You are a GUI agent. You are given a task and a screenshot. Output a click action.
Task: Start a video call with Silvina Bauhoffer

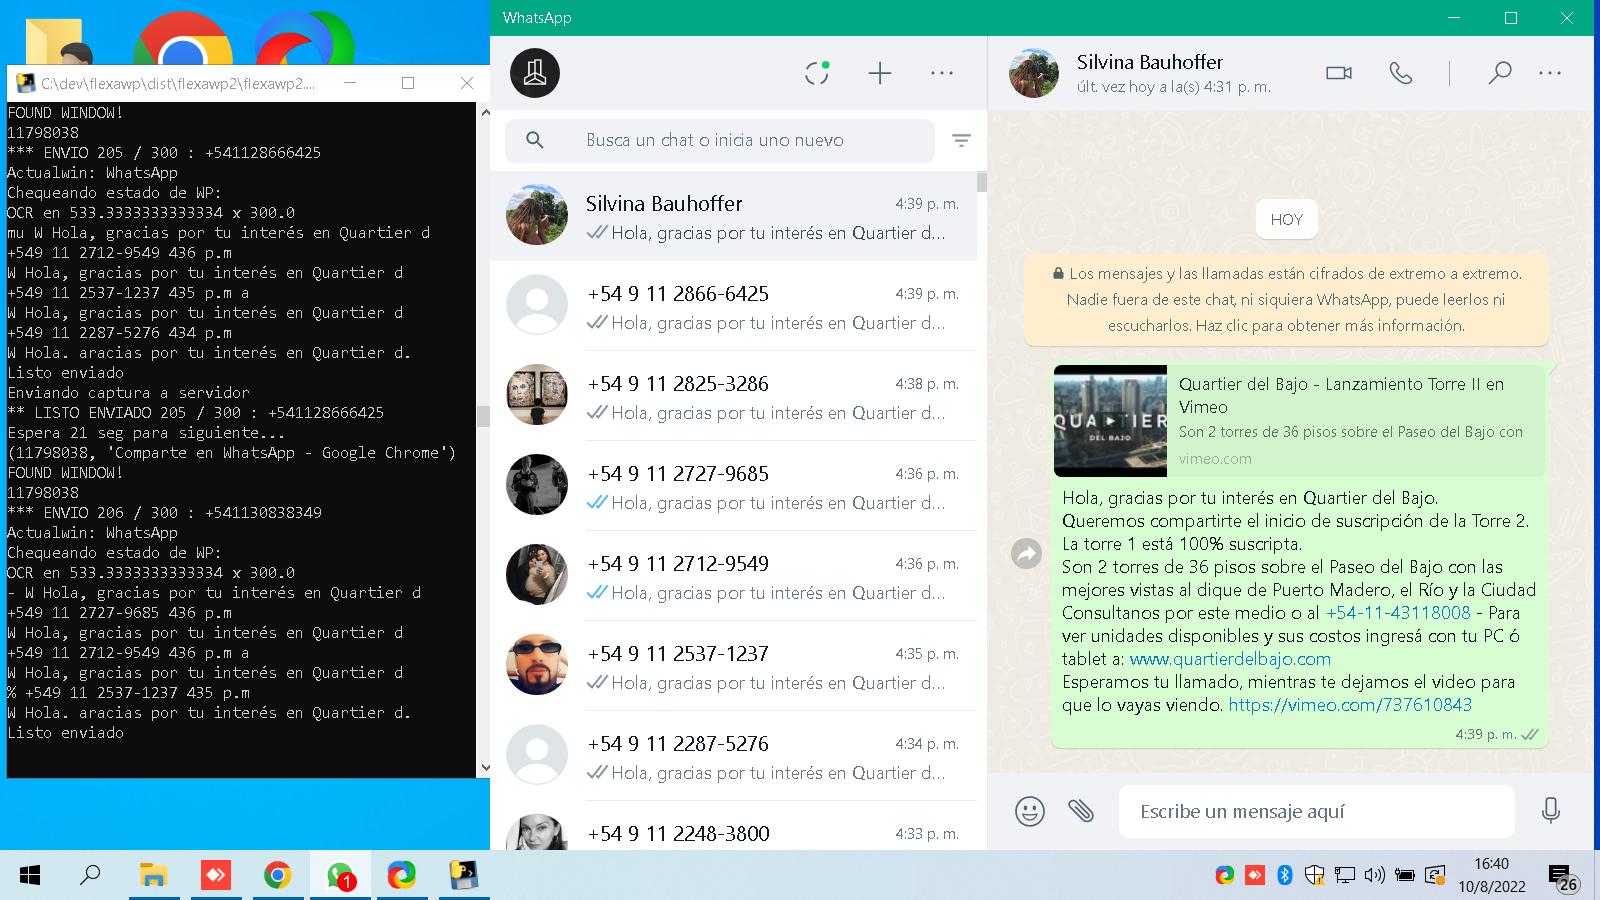1339,73
